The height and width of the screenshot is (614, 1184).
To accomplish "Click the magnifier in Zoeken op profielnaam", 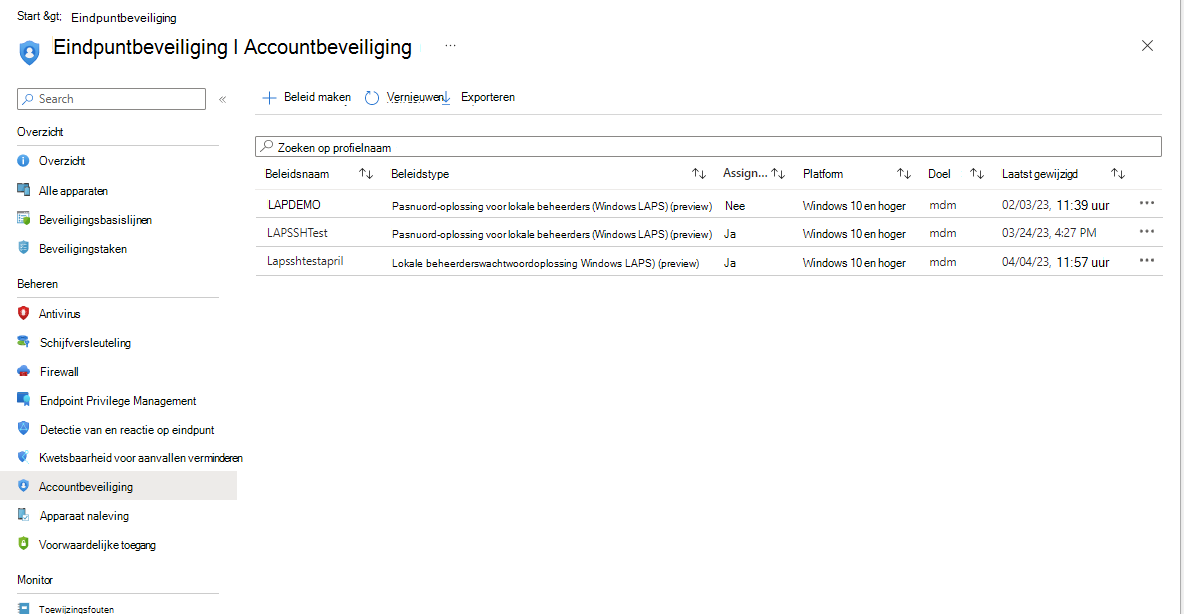I will coord(267,147).
